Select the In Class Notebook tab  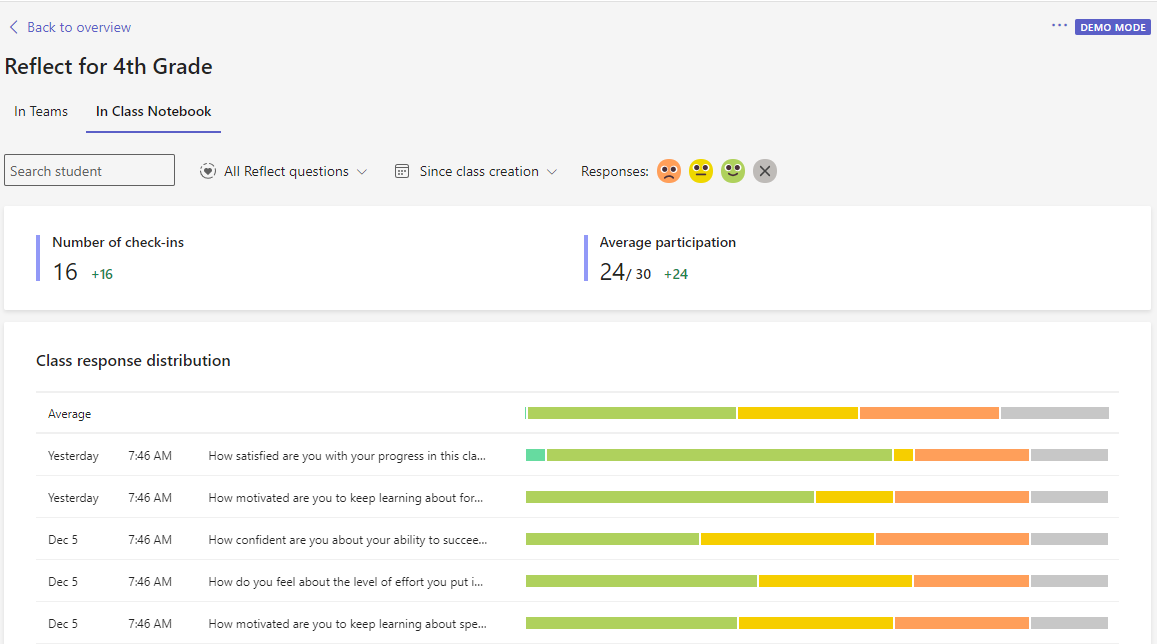click(154, 111)
